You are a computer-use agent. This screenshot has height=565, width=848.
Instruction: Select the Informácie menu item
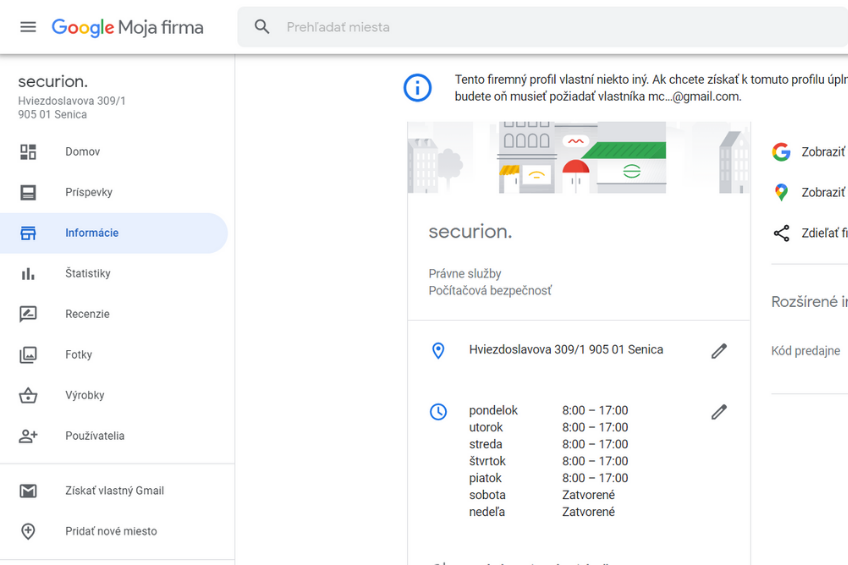click(x=114, y=233)
